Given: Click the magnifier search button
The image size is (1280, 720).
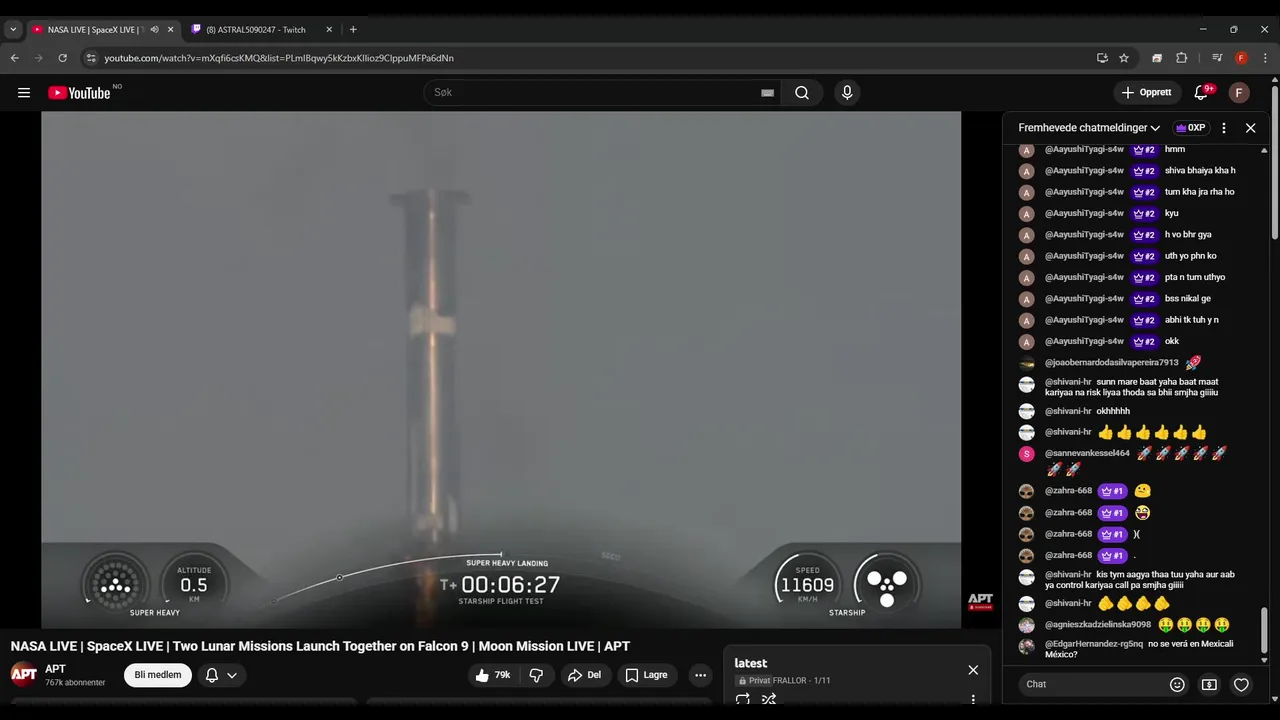Looking at the screenshot, I should pos(802,93).
